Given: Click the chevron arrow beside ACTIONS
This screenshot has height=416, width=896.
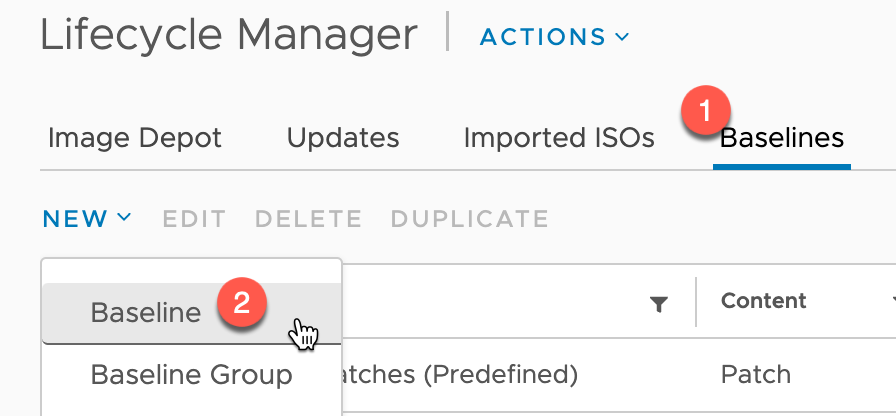Looking at the screenshot, I should (x=622, y=37).
